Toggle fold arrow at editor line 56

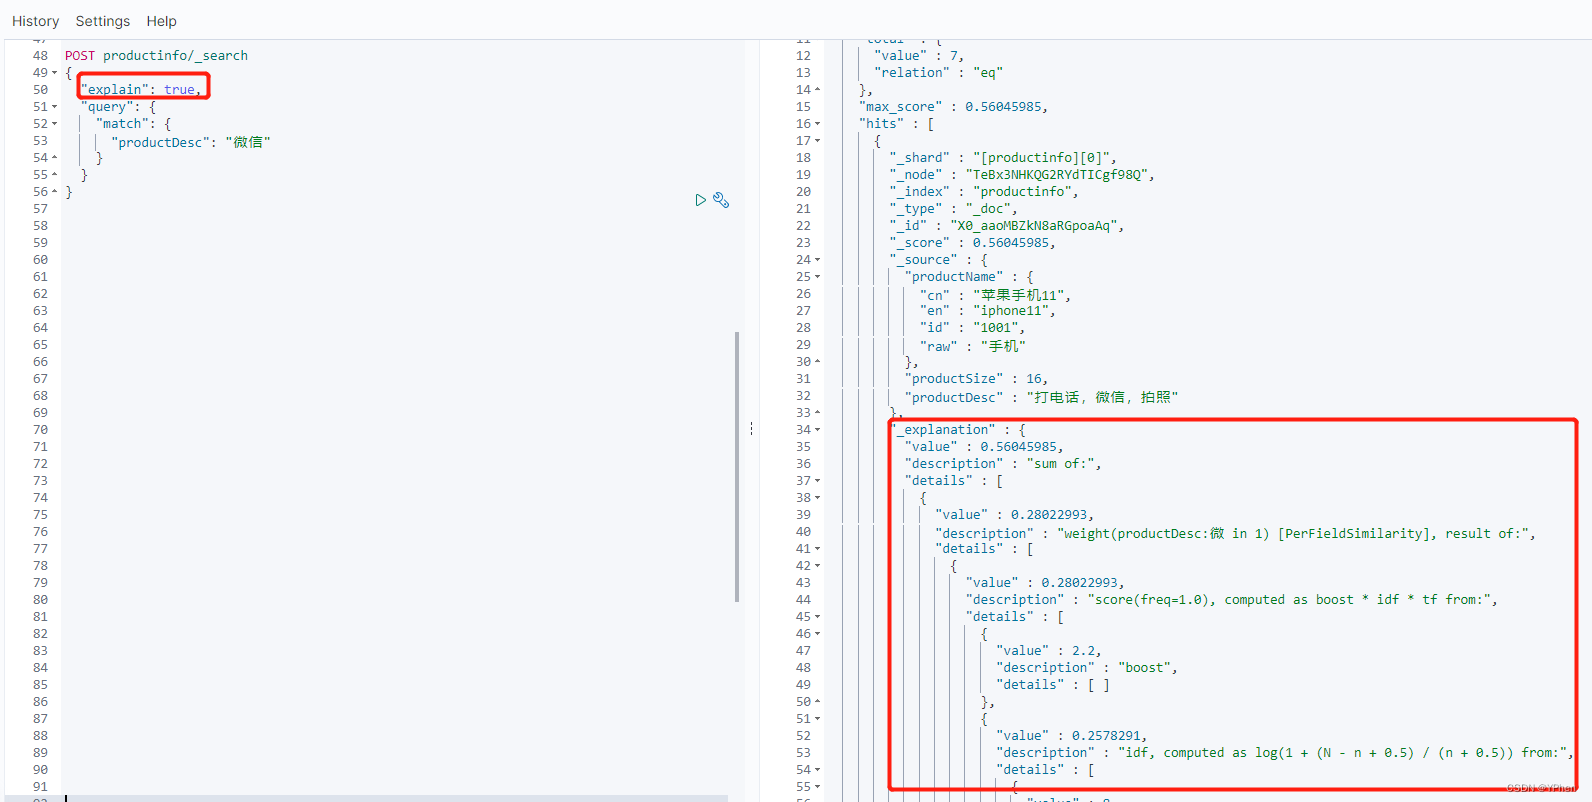click(54, 192)
